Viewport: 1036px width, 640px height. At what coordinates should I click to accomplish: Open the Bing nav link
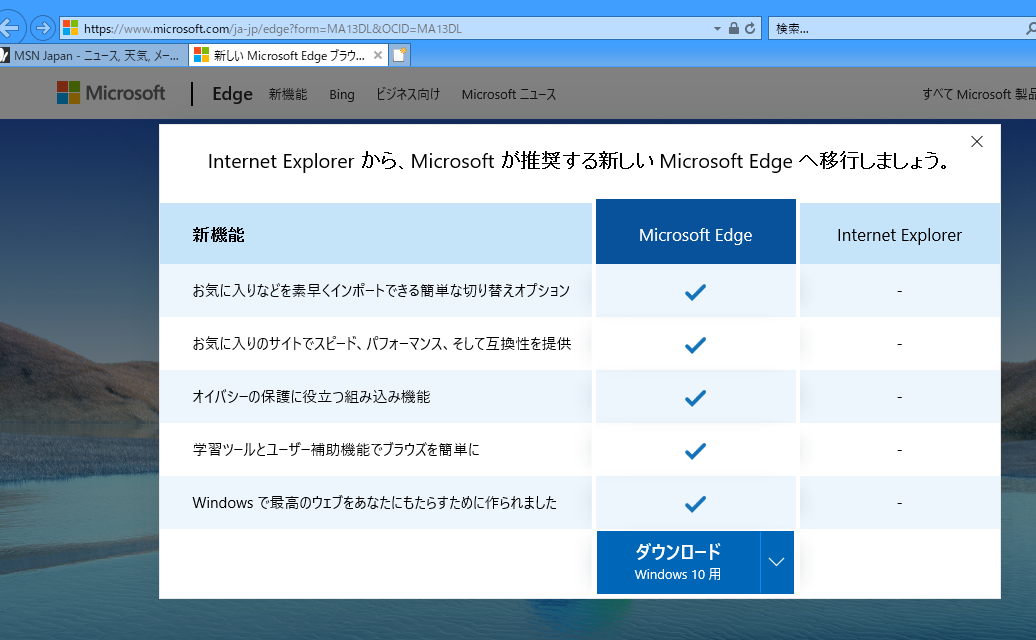pyautogui.click(x=342, y=94)
